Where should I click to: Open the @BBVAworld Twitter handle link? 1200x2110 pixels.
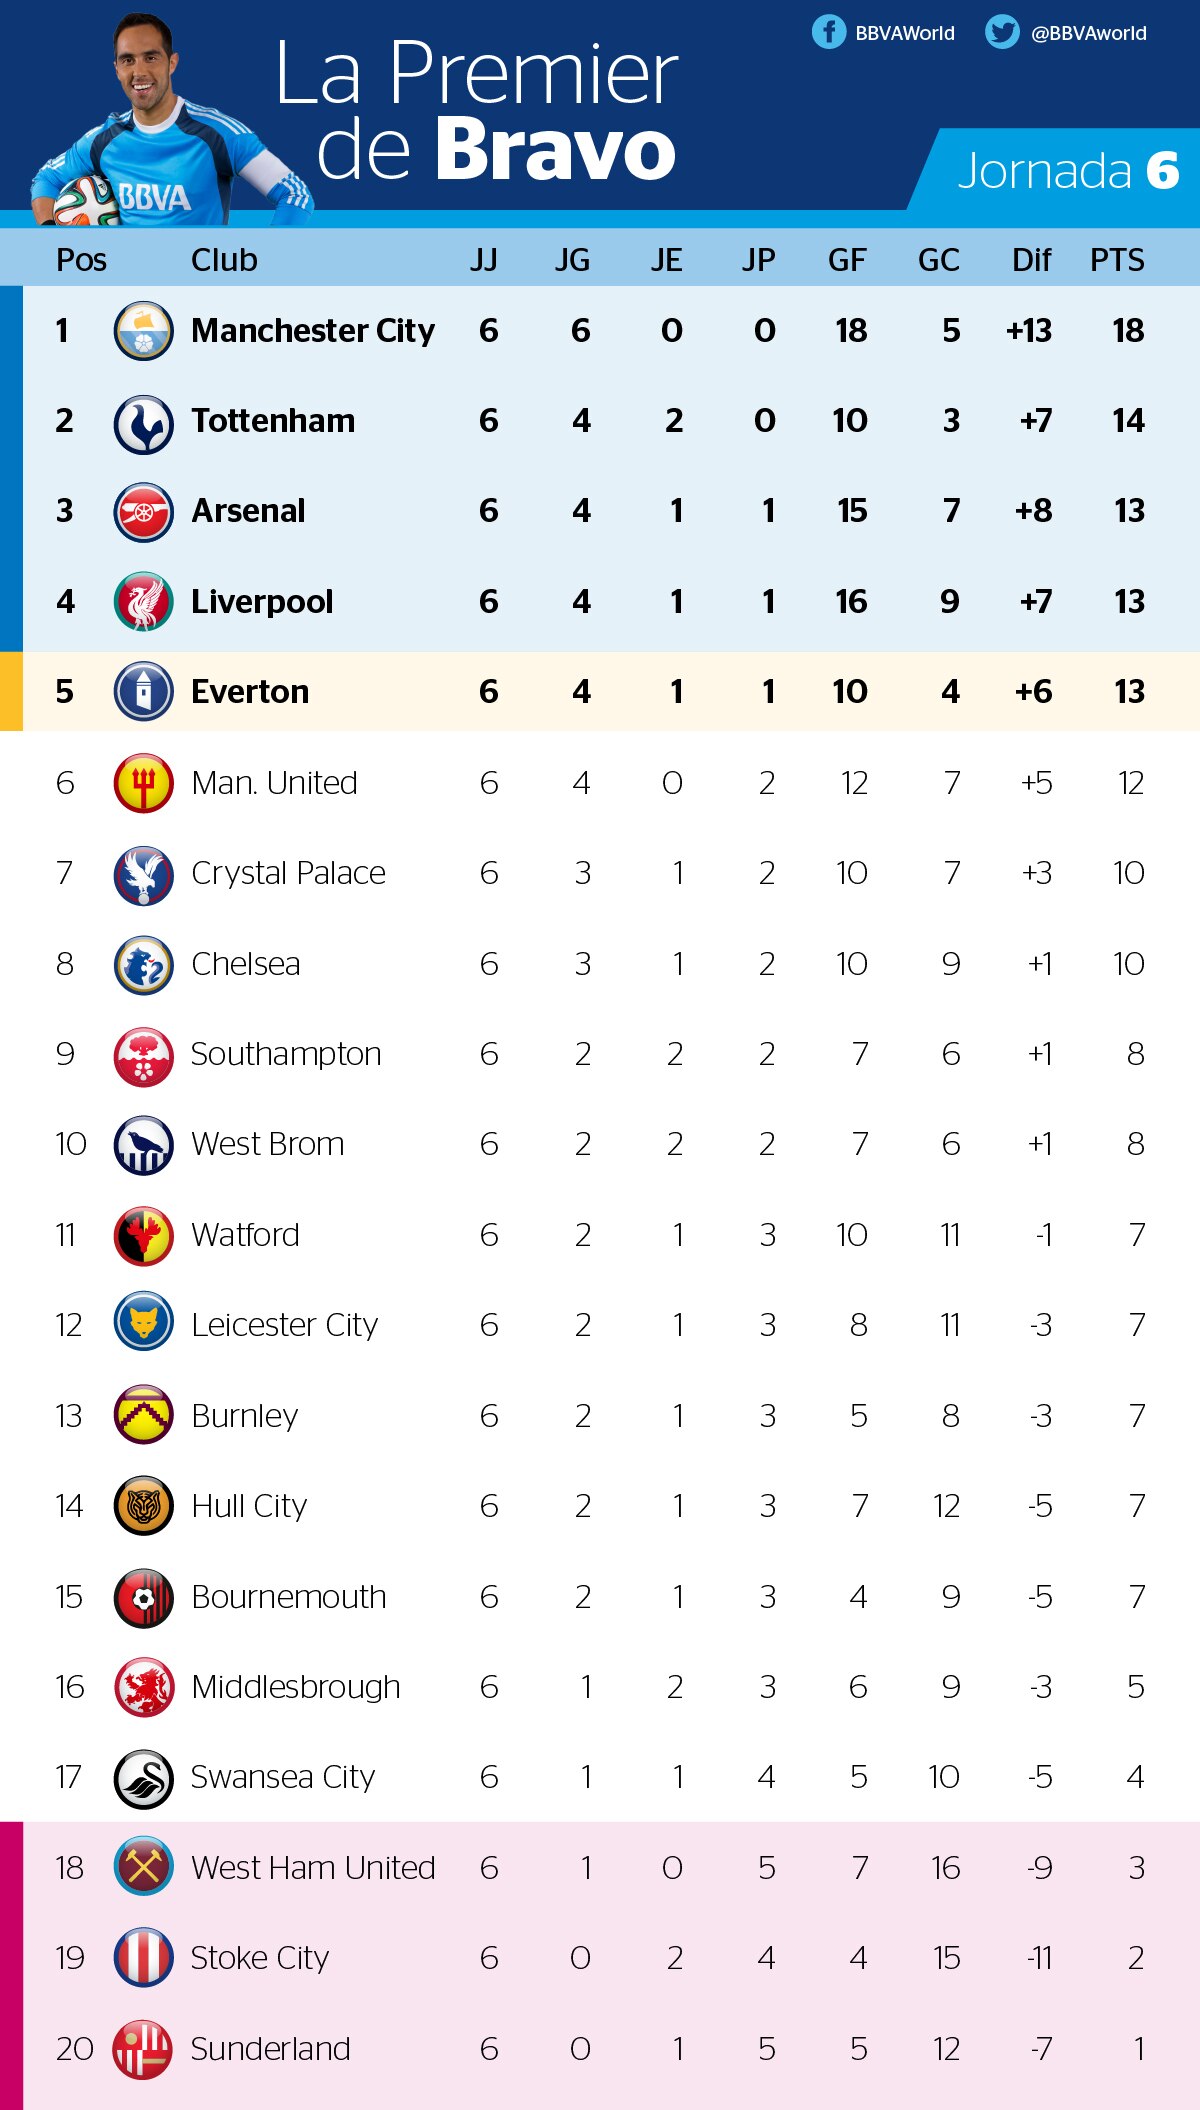coord(1089,33)
